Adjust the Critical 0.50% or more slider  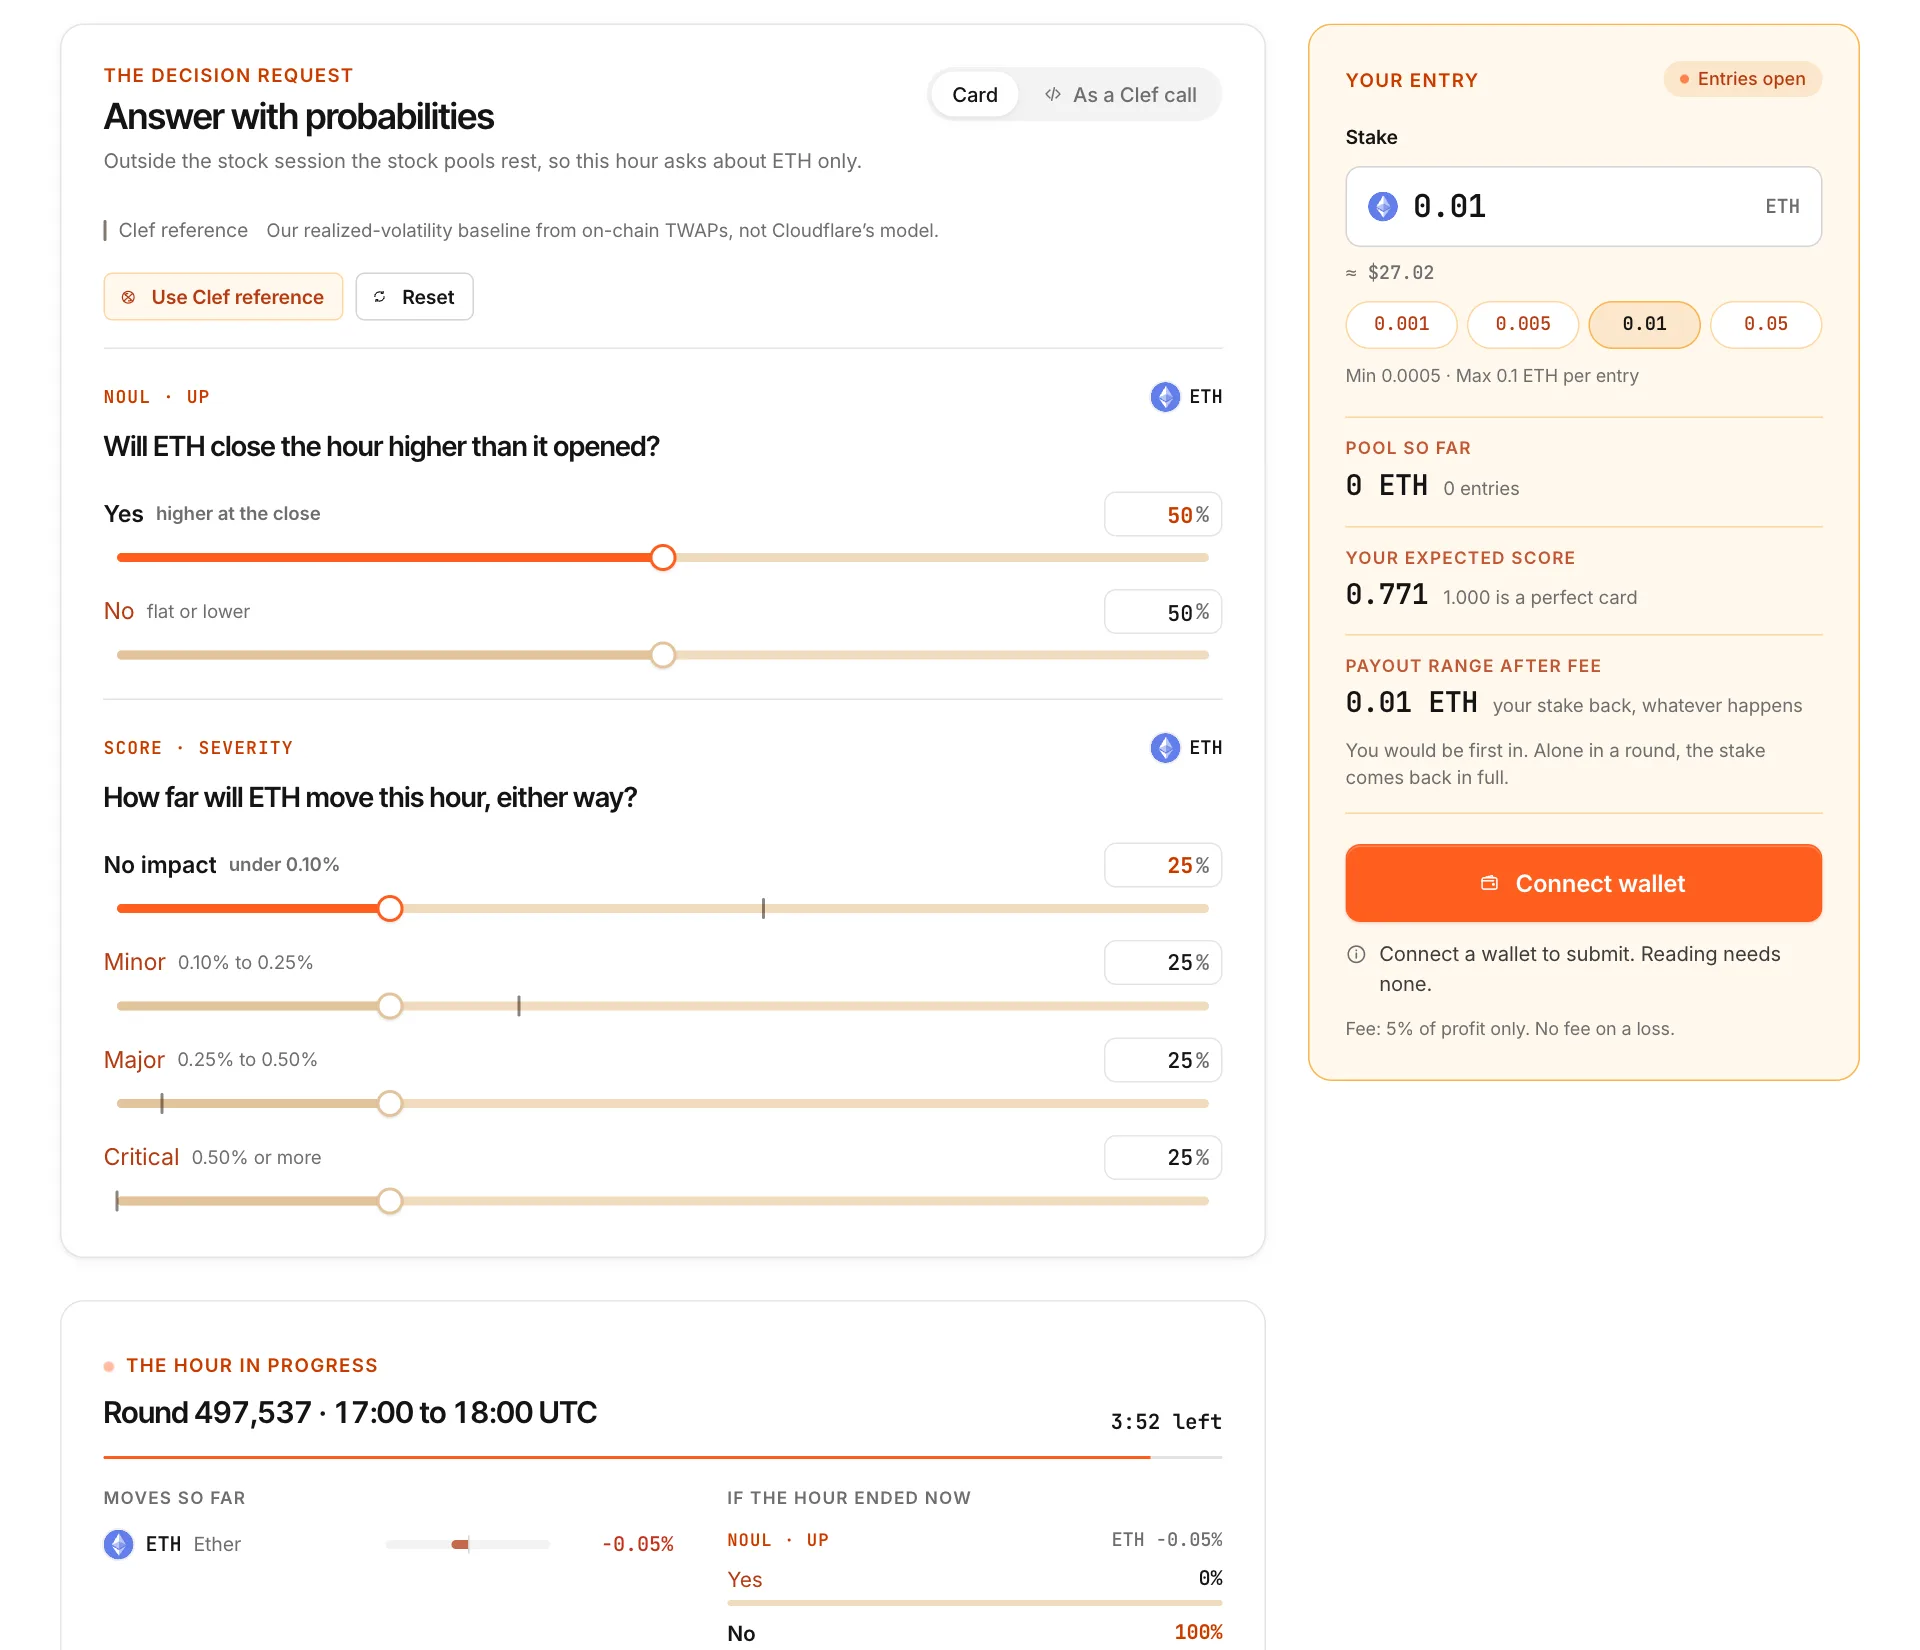point(662,1201)
